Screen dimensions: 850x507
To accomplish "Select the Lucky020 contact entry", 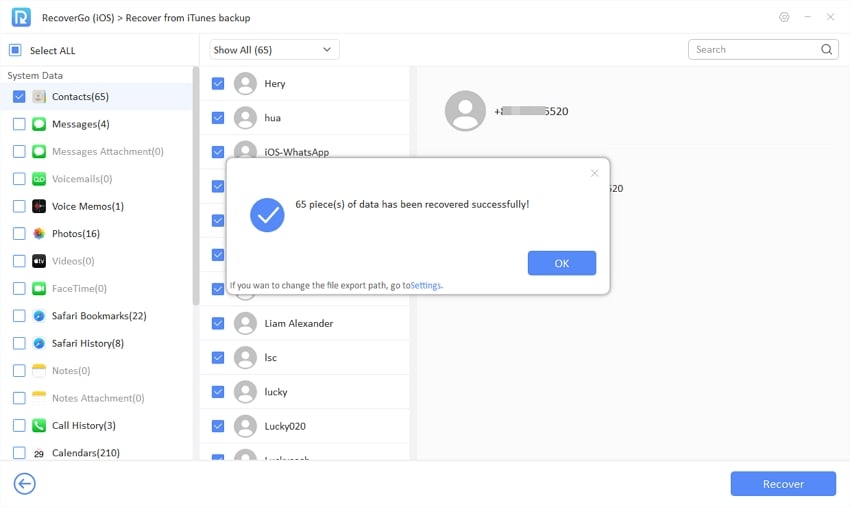I will (x=285, y=426).
